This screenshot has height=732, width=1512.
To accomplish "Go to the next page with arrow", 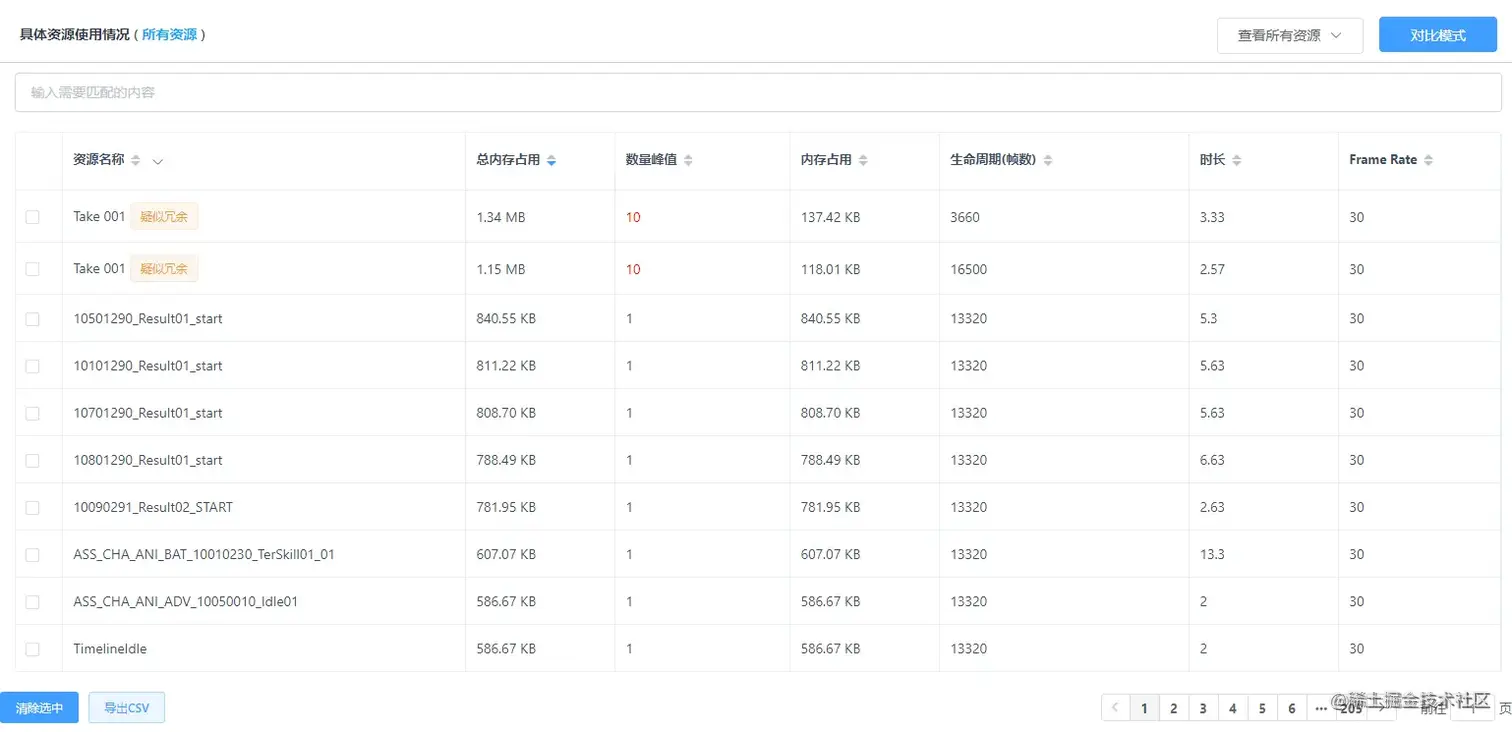I will pyautogui.click(x=1381, y=707).
